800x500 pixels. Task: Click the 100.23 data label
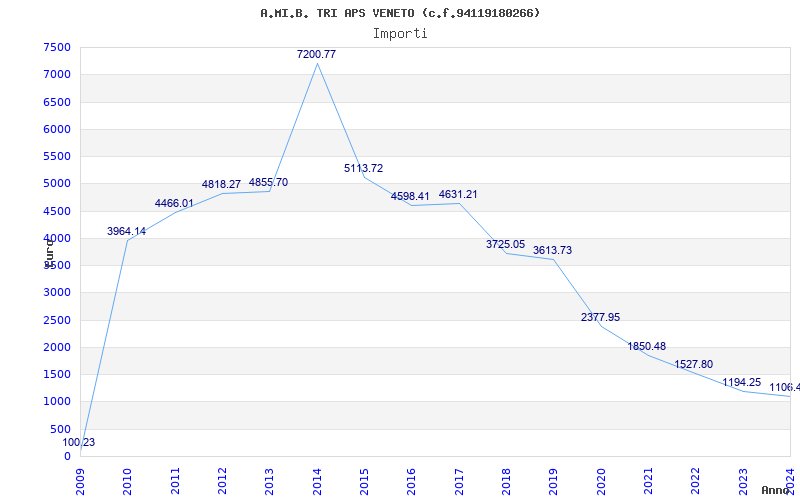[79, 442]
